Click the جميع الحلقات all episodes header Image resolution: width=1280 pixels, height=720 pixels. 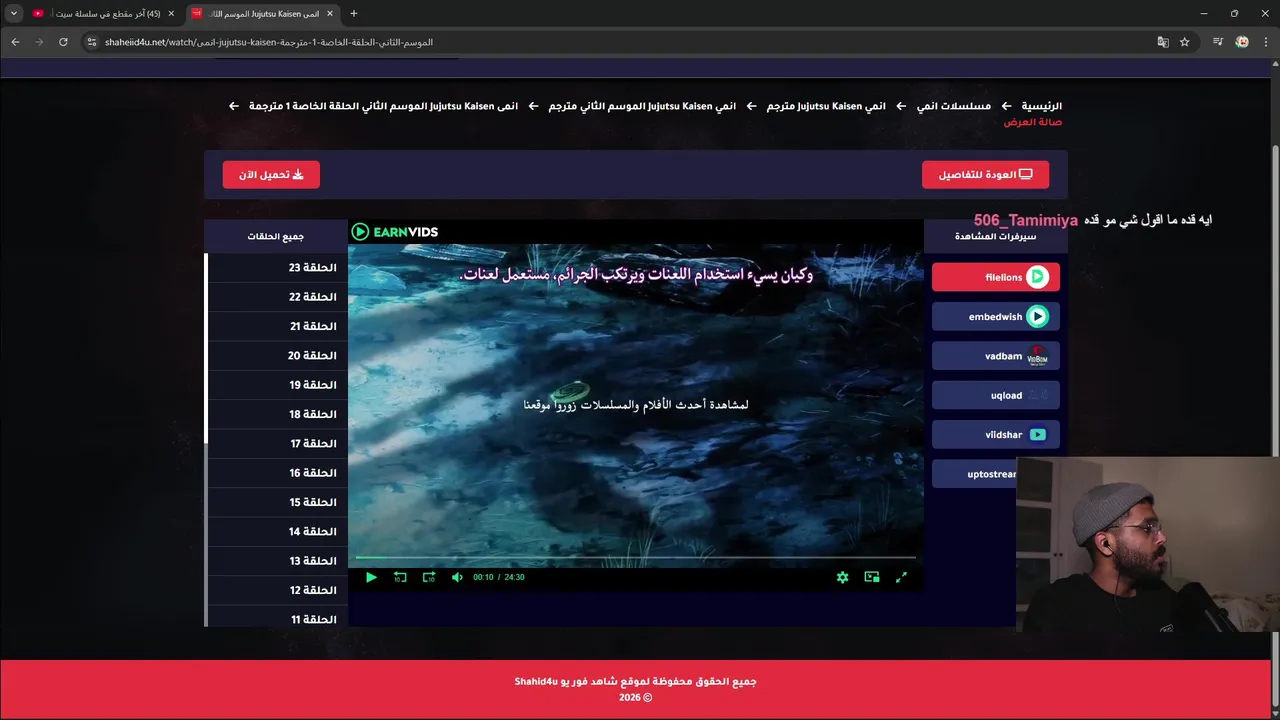click(x=276, y=236)
